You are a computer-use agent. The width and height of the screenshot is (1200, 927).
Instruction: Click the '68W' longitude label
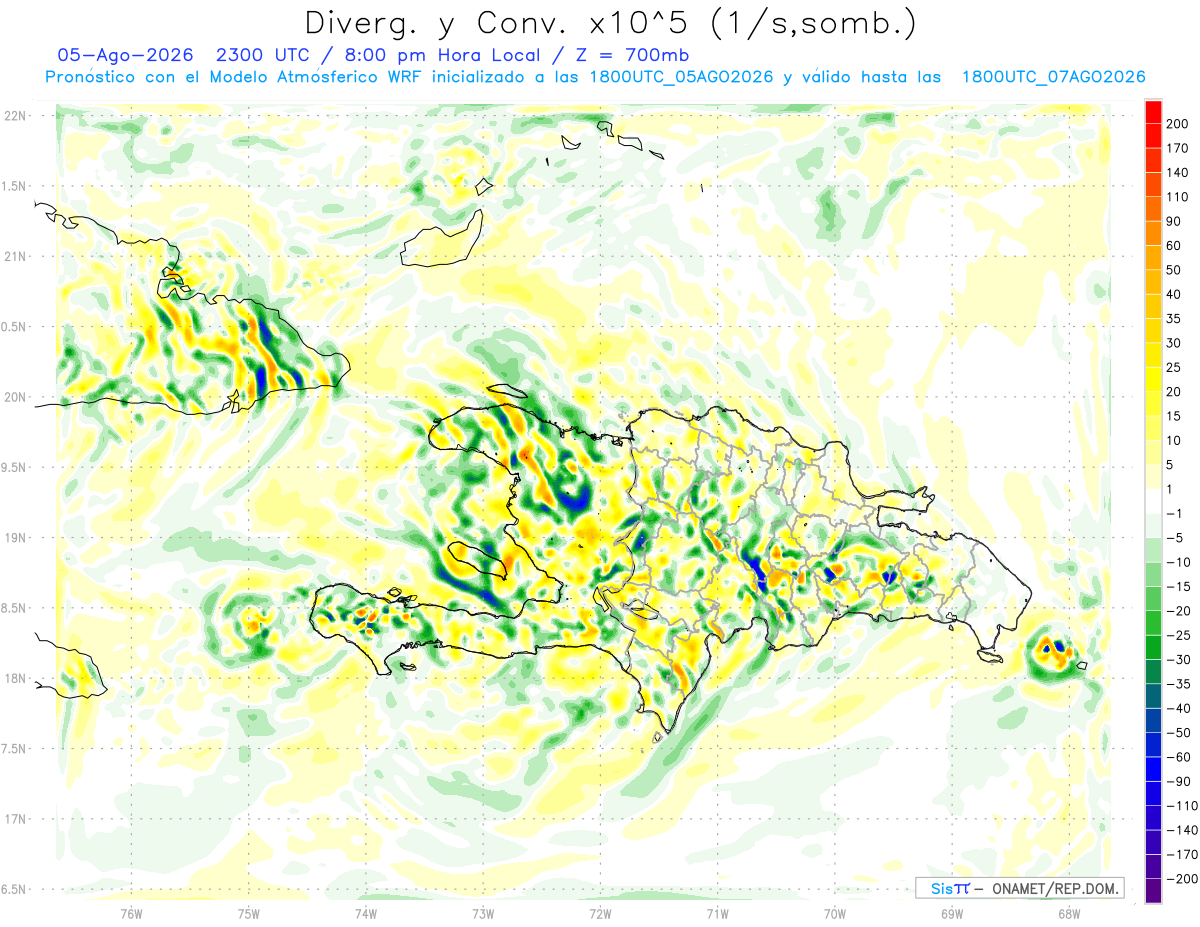1068,913
